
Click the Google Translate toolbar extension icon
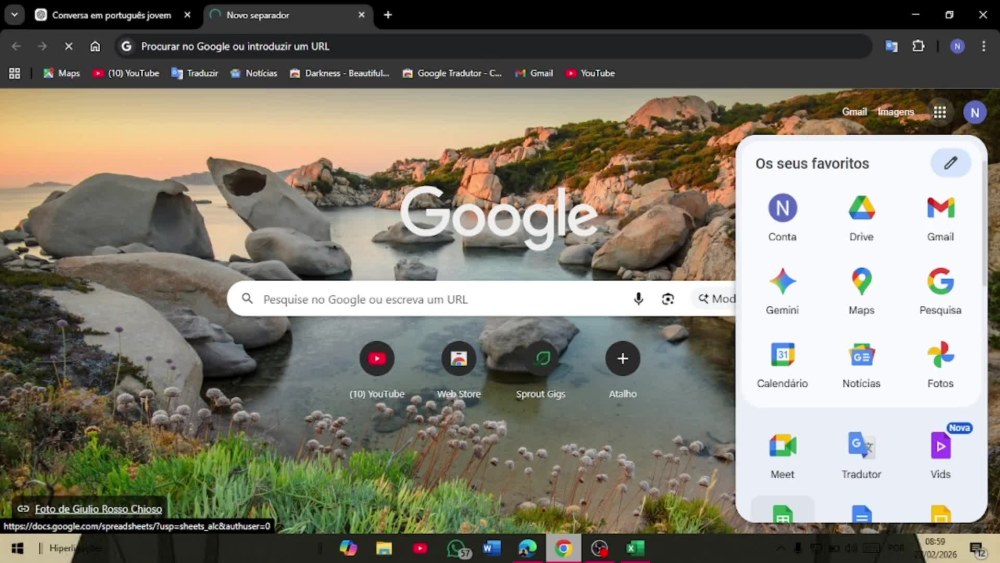point(891,46)
